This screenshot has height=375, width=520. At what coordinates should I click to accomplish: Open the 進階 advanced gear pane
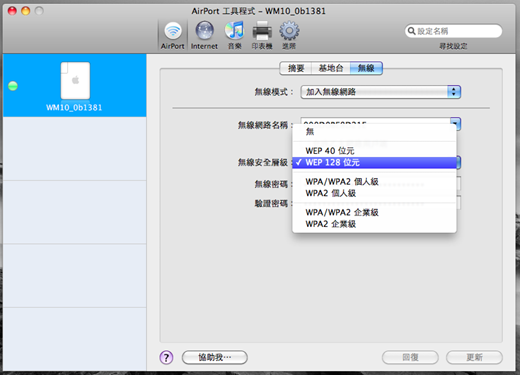coord(289,35)
